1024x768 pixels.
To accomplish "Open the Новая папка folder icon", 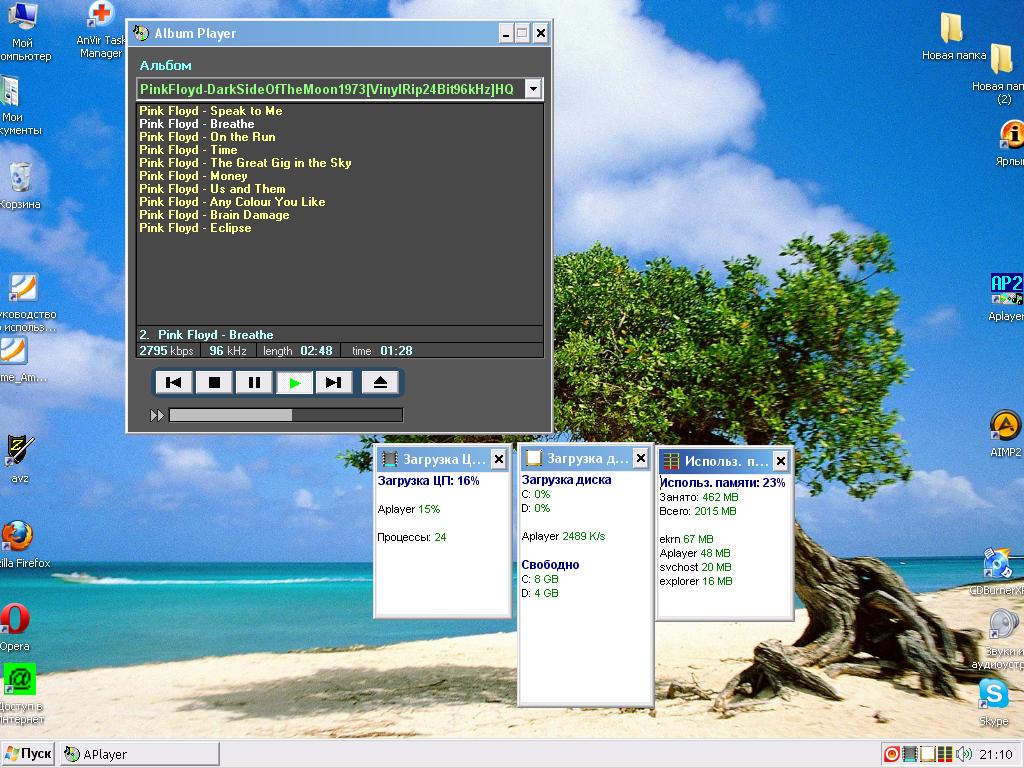I will click(x=952, y=28).
